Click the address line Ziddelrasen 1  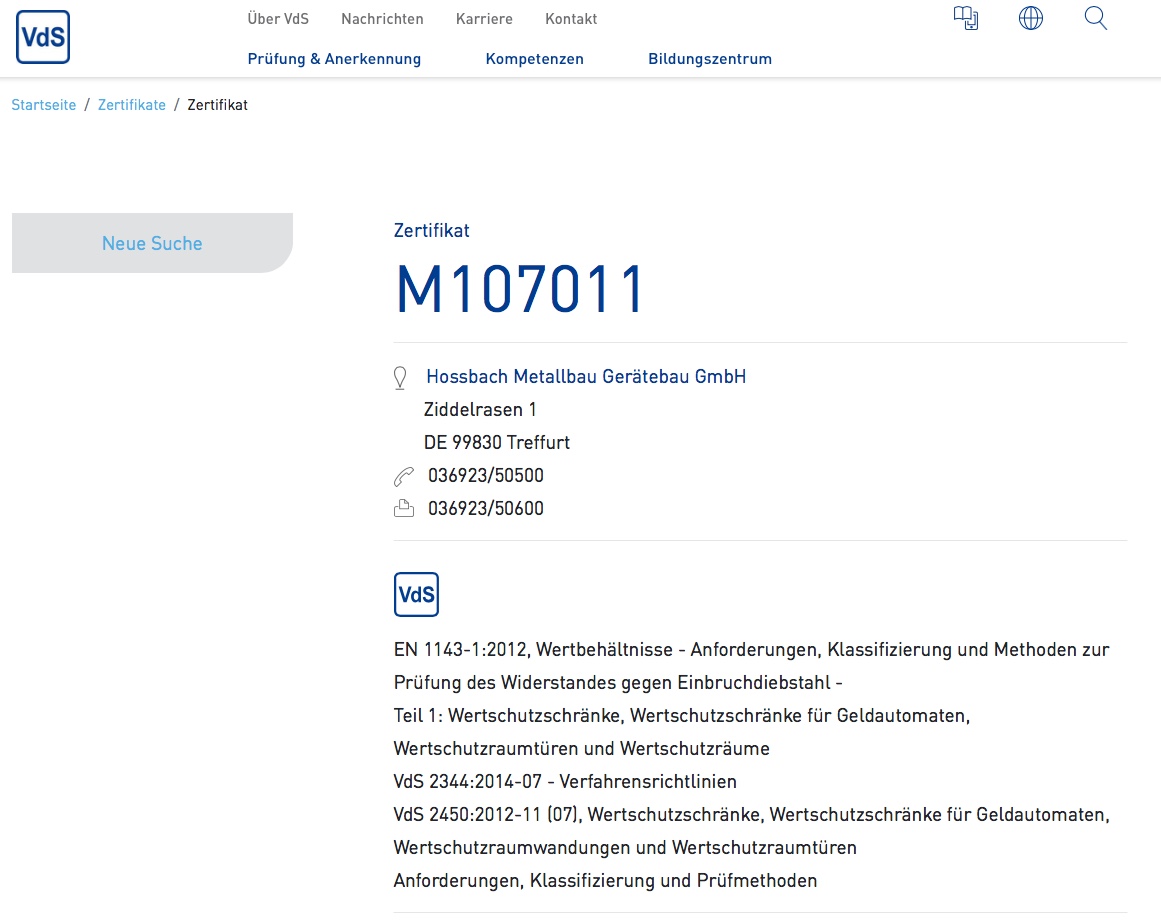click(480, 410)
